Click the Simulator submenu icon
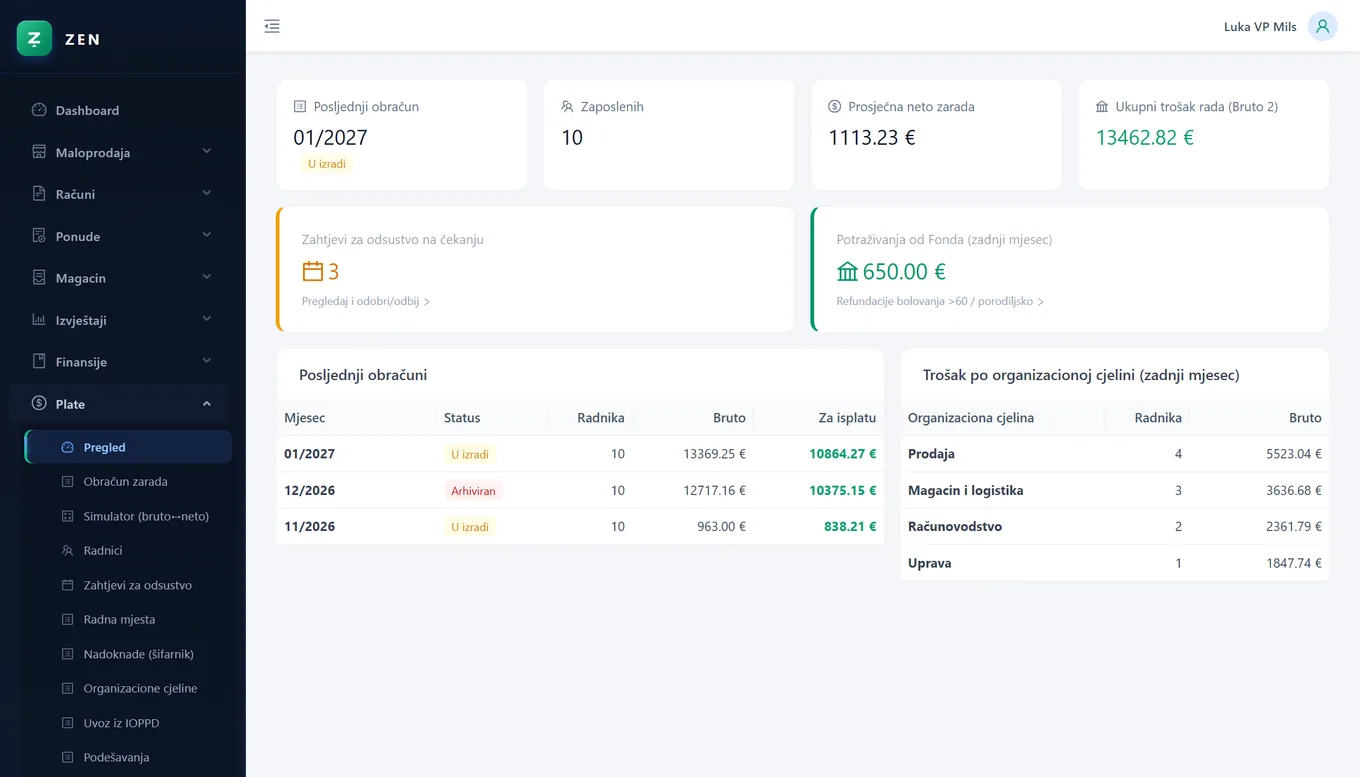The width and height of the screenshot is (1360, 777). 68,516
